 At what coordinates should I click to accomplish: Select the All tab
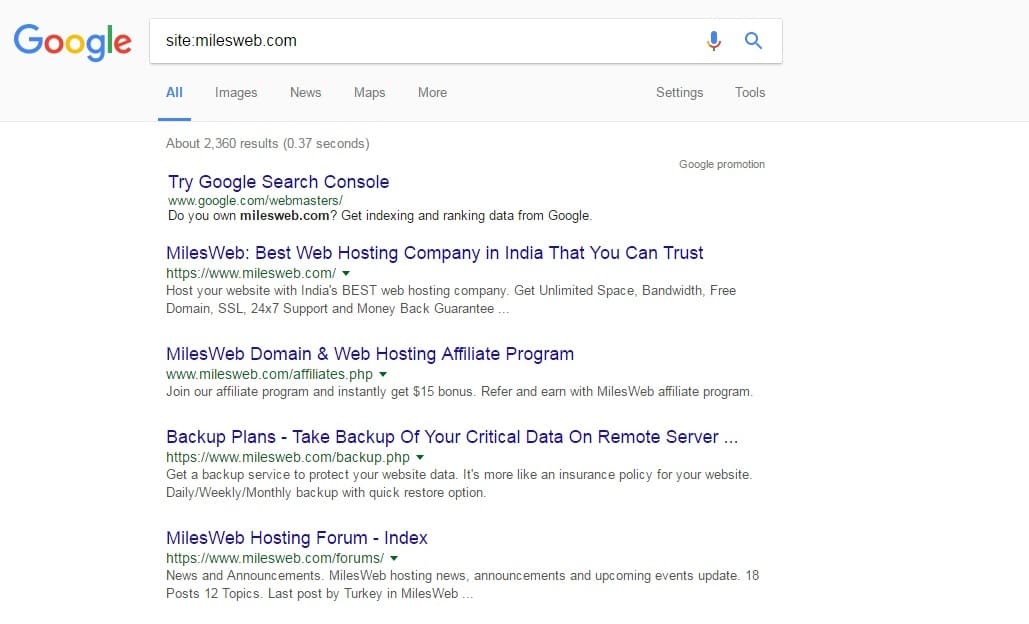point(174,93)
